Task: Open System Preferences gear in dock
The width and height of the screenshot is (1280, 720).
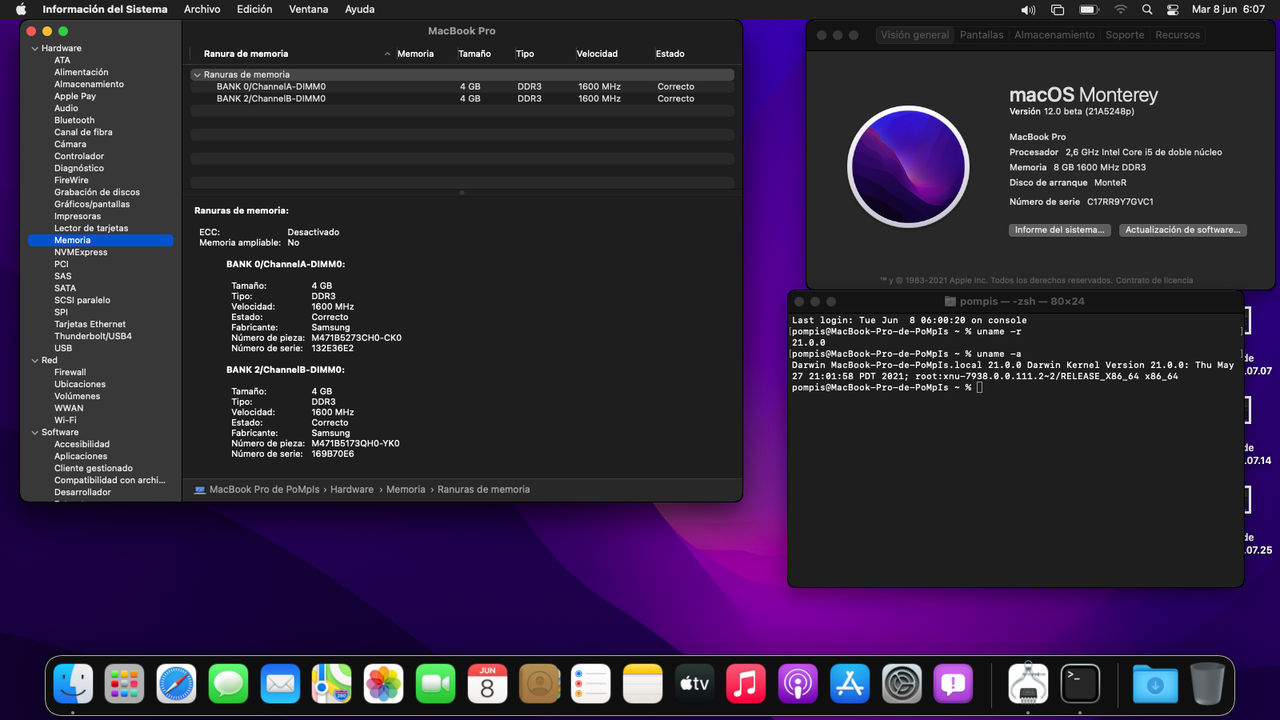Action: click(902, 684)
